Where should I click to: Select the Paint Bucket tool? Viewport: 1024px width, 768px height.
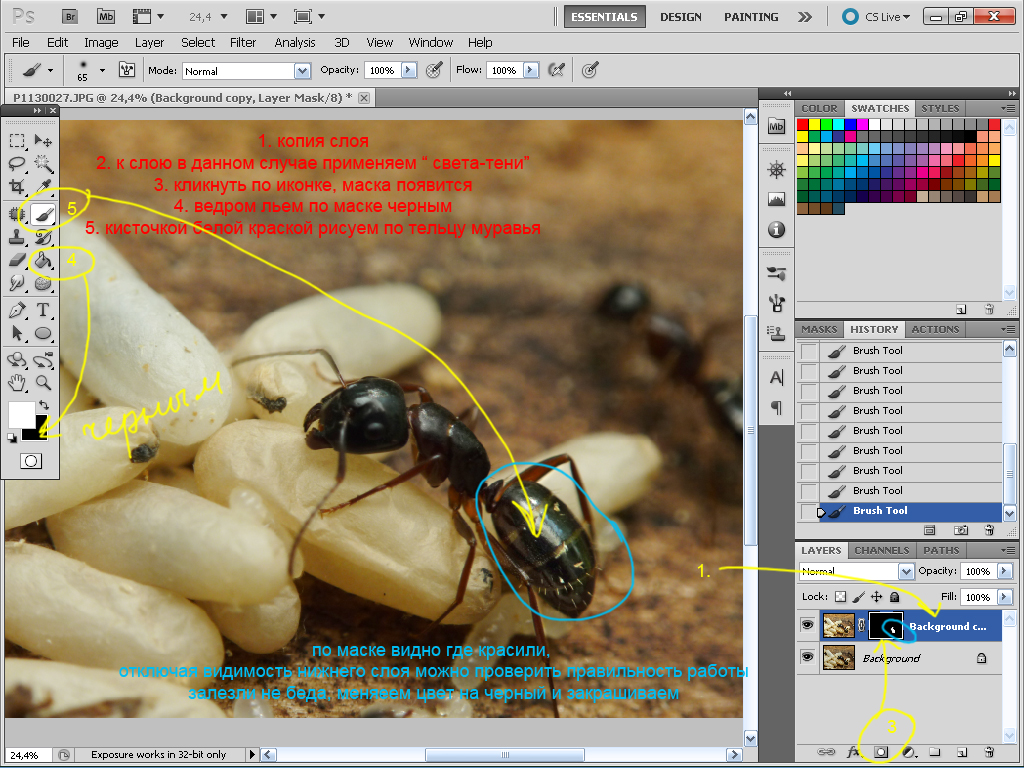click(43, 261)
